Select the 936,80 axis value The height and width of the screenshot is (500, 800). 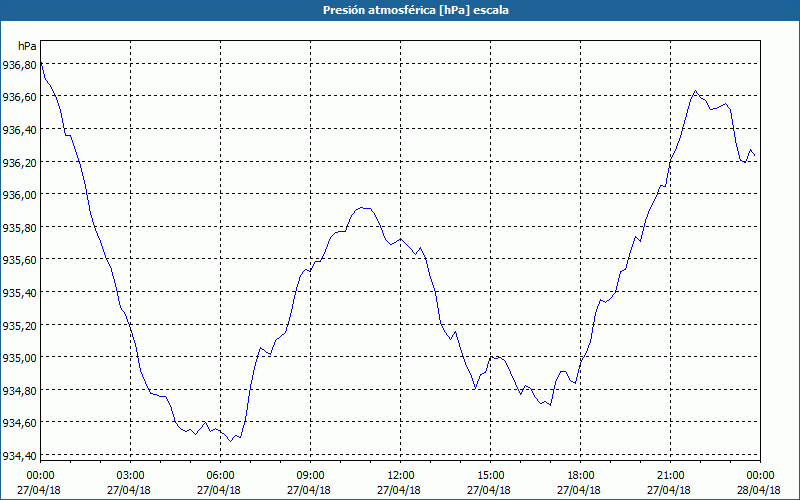[19, 65]
